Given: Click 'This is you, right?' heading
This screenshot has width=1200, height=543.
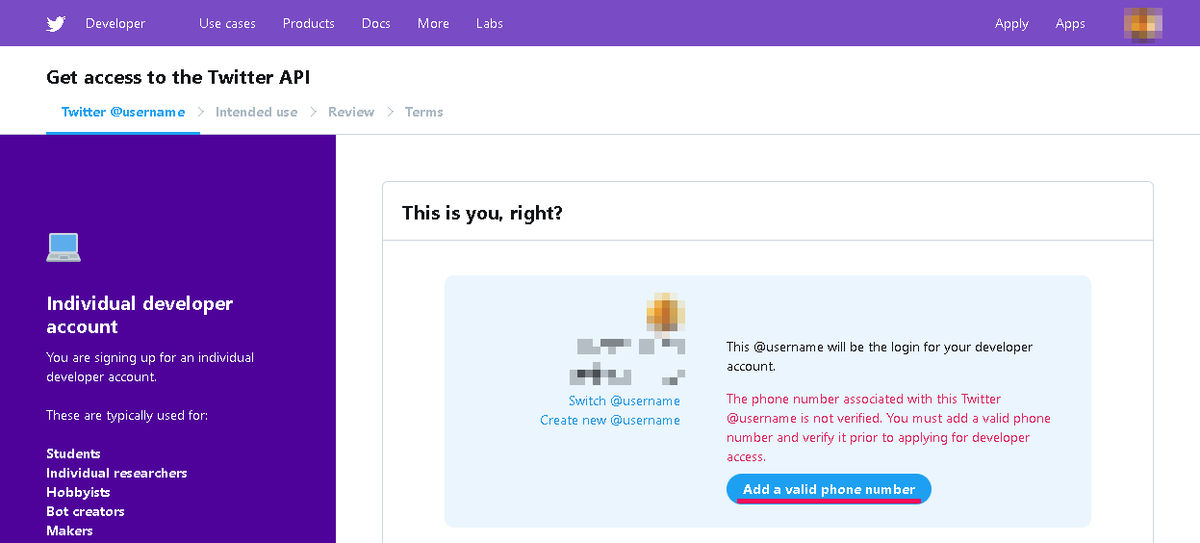Looking at the screenshot, I should (482, 213).
